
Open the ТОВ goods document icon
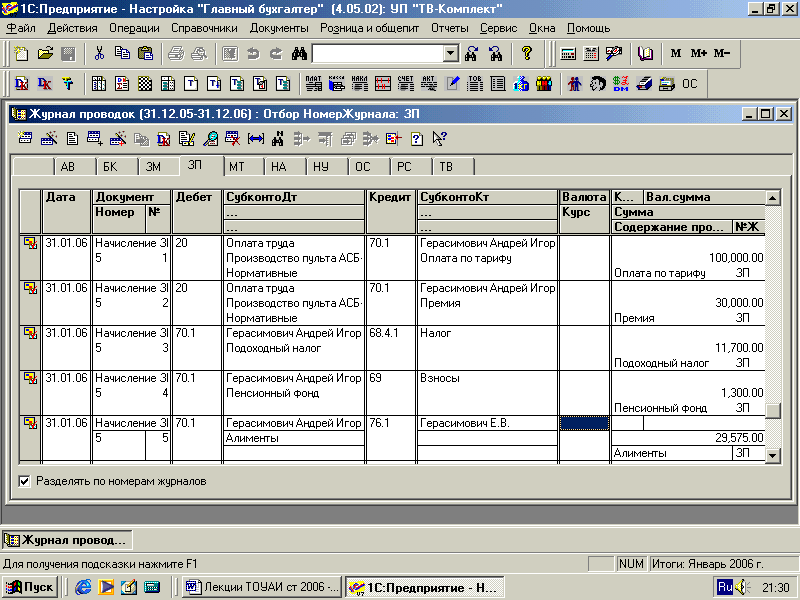coord(475,84)
